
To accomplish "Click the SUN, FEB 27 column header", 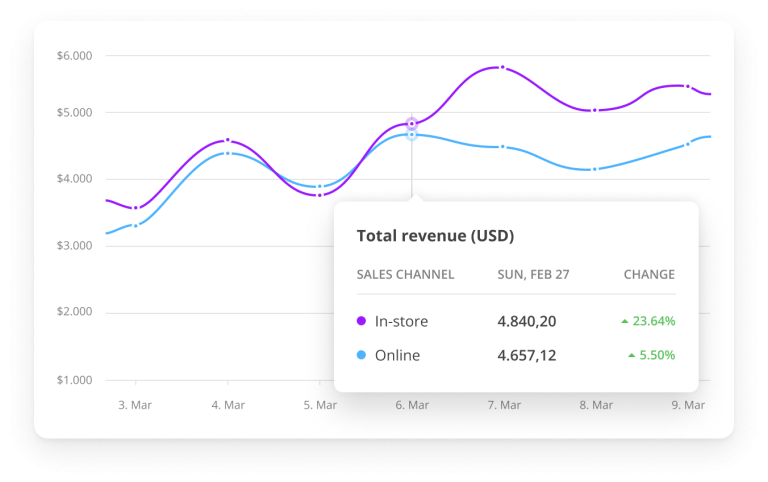I will click(x=533, y=274).
